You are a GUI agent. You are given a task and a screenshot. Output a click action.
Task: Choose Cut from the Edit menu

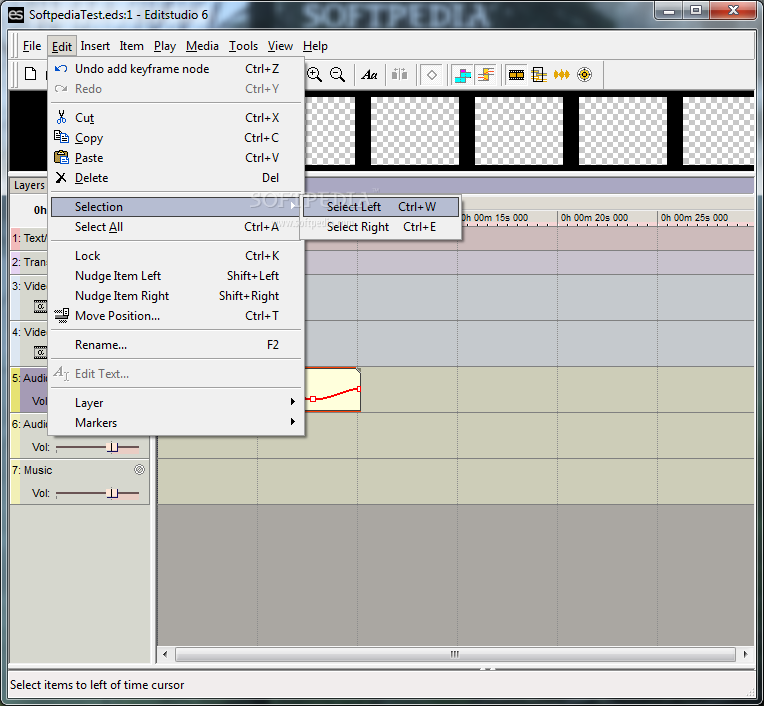pos(176,118)
